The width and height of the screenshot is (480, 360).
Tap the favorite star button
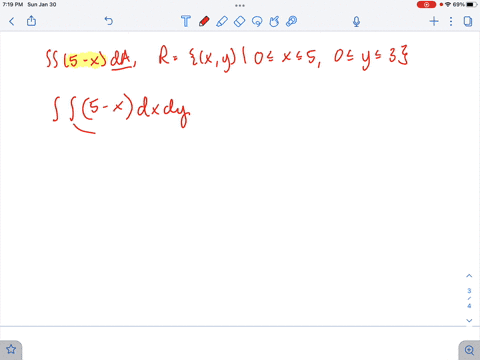tap(11, 350)
